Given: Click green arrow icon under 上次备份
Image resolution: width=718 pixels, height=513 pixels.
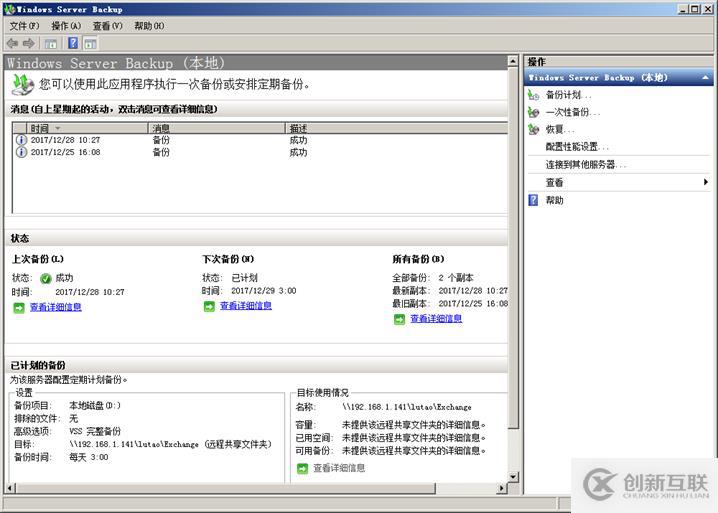Looking at the screenshot, I should tap(19, 308).
